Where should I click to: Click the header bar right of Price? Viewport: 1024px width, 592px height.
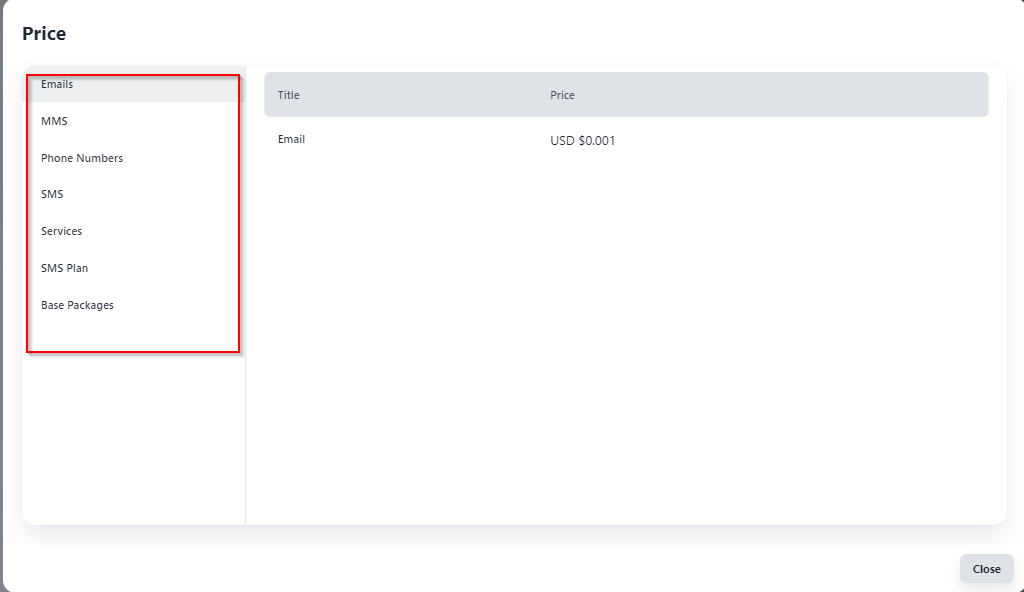point(800,95)
